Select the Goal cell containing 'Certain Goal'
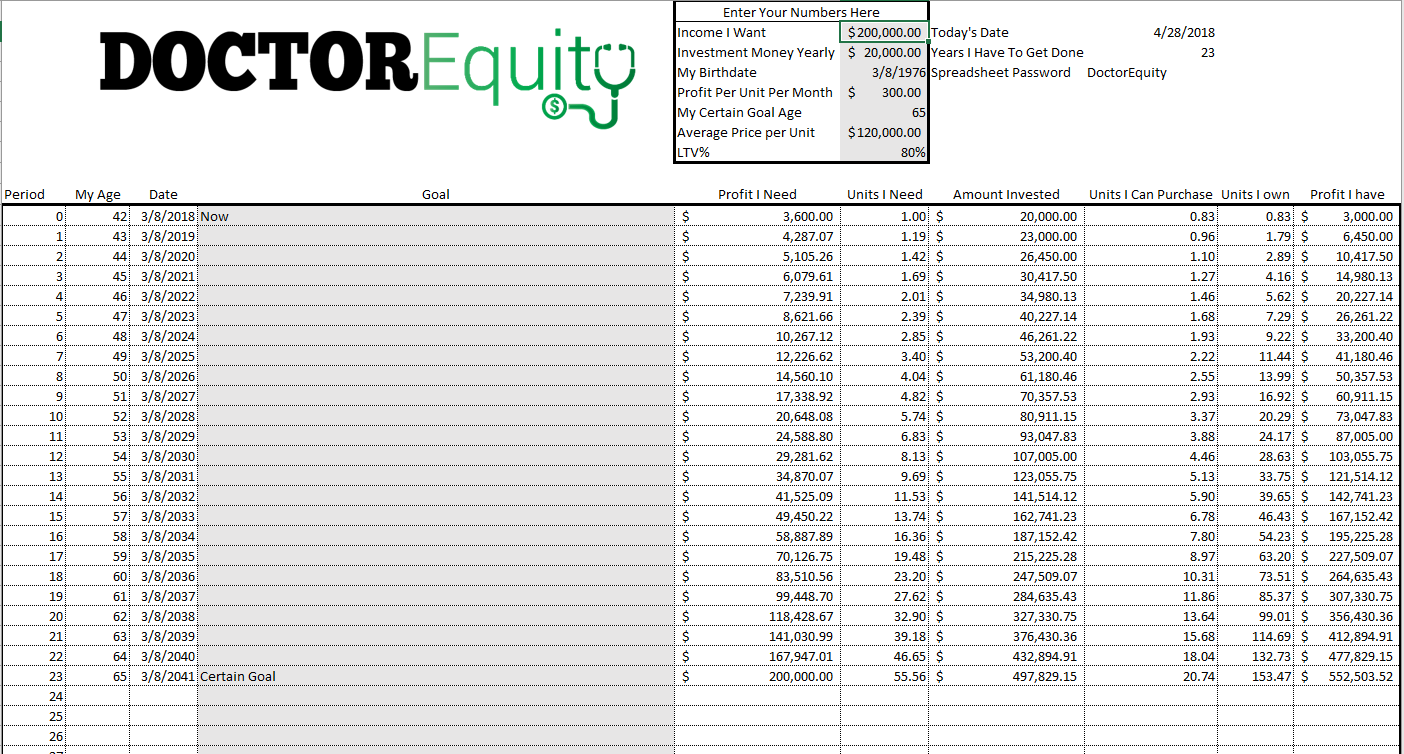 (436, 676)
